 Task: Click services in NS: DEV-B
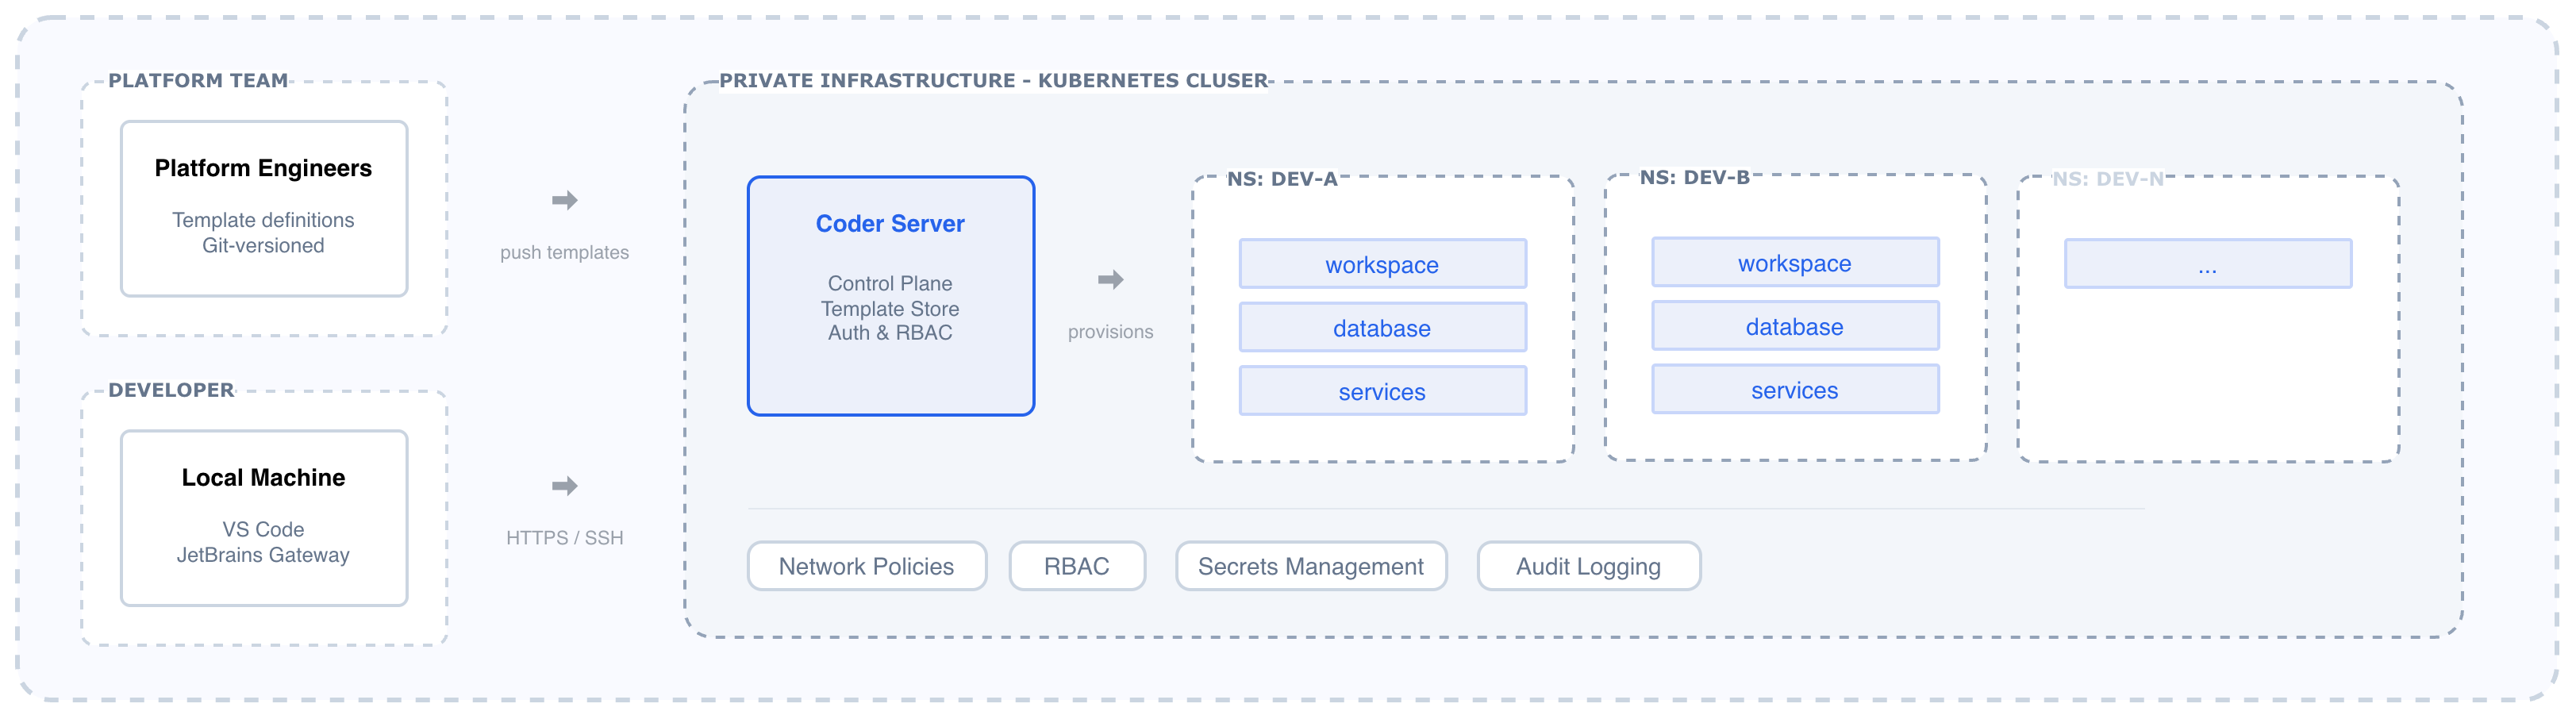click(1795, 390)
